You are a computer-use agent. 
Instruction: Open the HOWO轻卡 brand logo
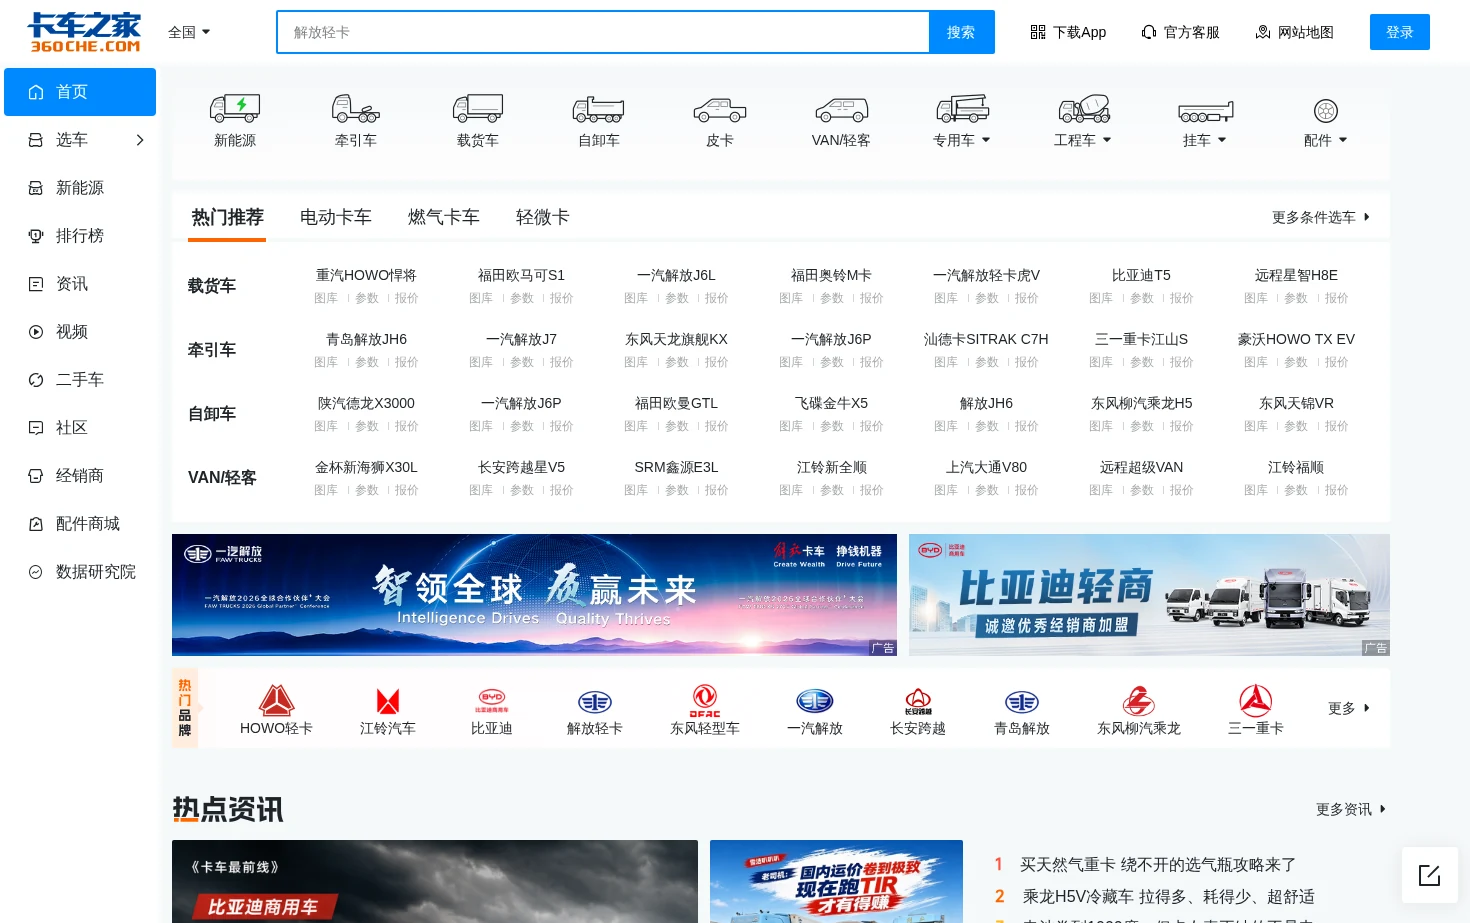(x=276, y=700)
